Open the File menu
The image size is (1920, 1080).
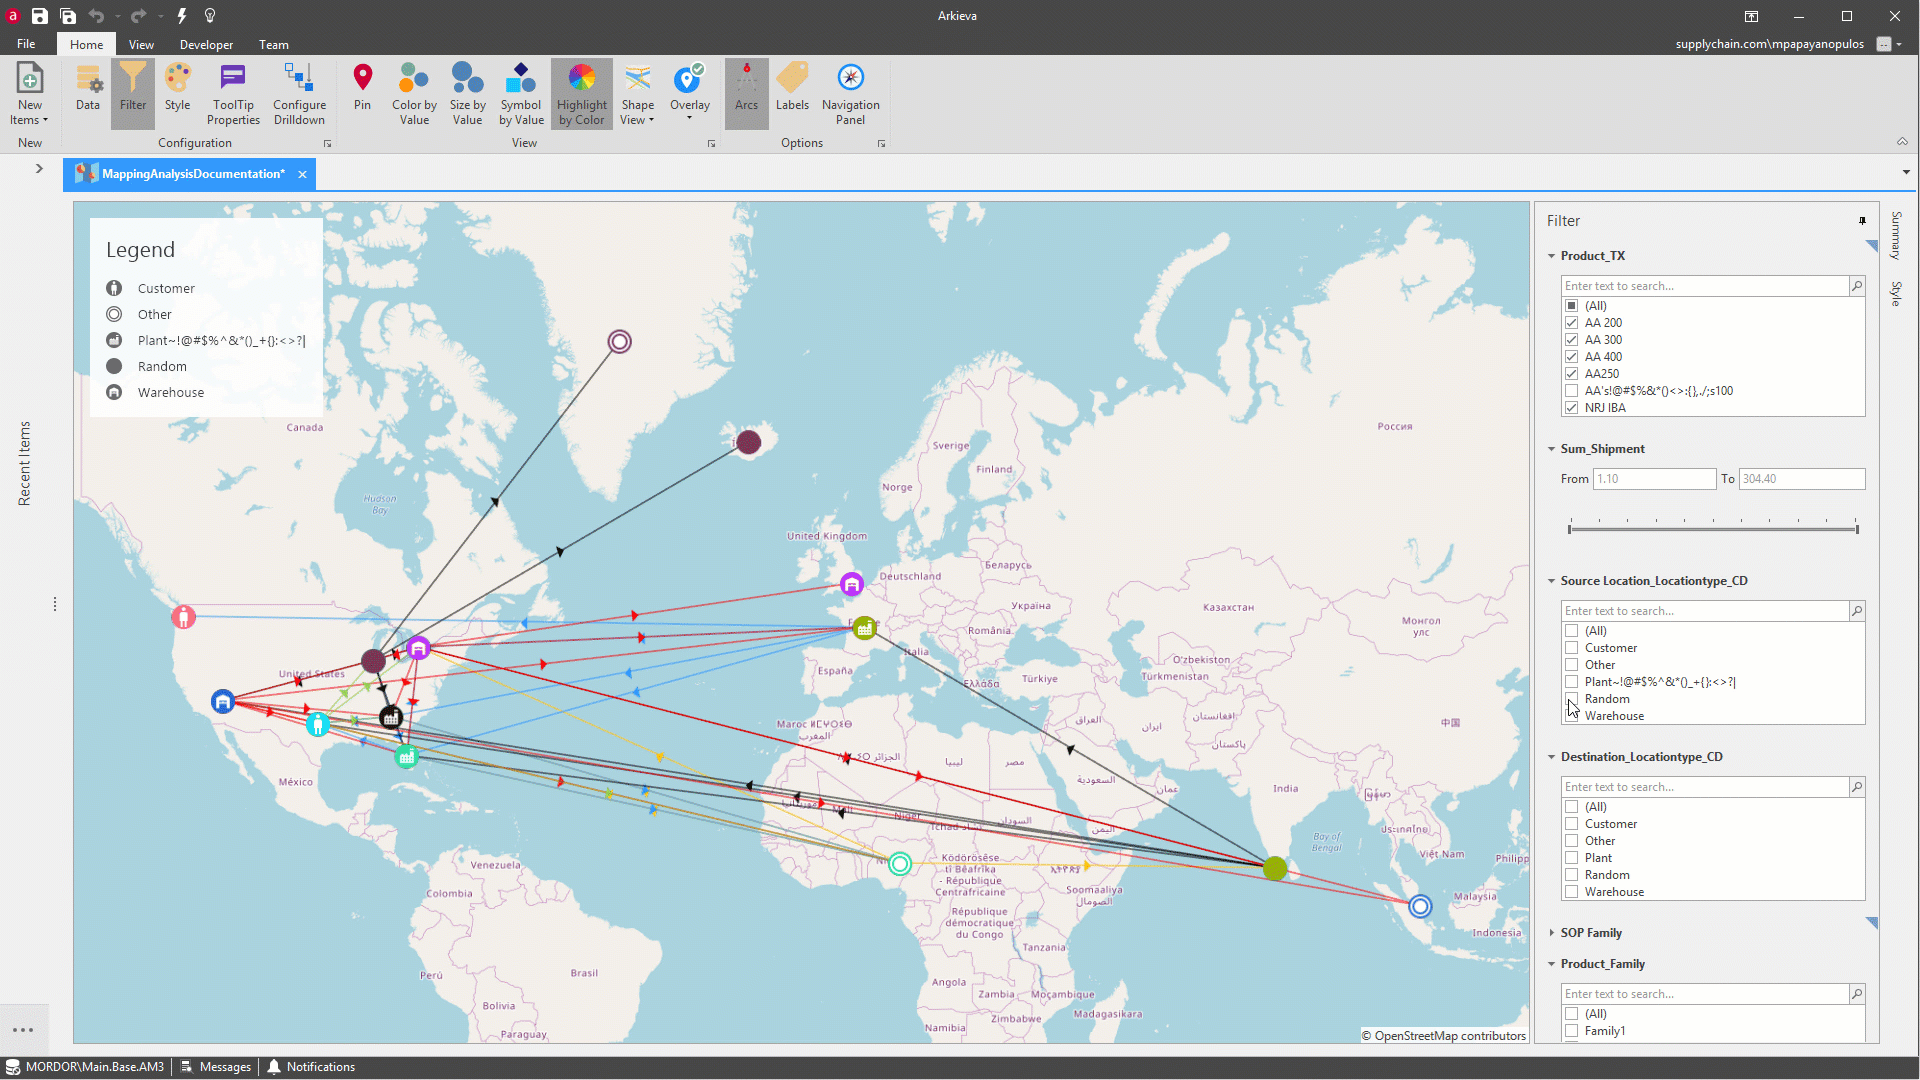pyautogui.click(x=26, y=44)
